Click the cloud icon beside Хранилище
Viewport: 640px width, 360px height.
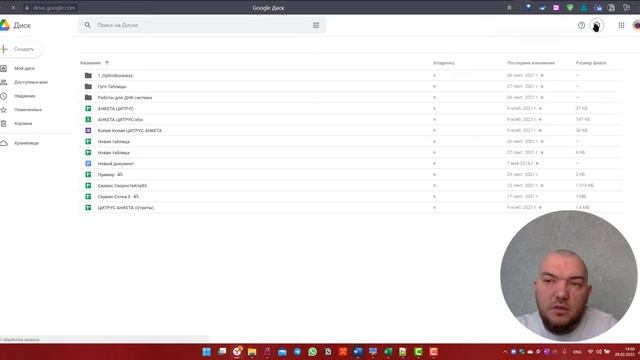pos(4,143)
